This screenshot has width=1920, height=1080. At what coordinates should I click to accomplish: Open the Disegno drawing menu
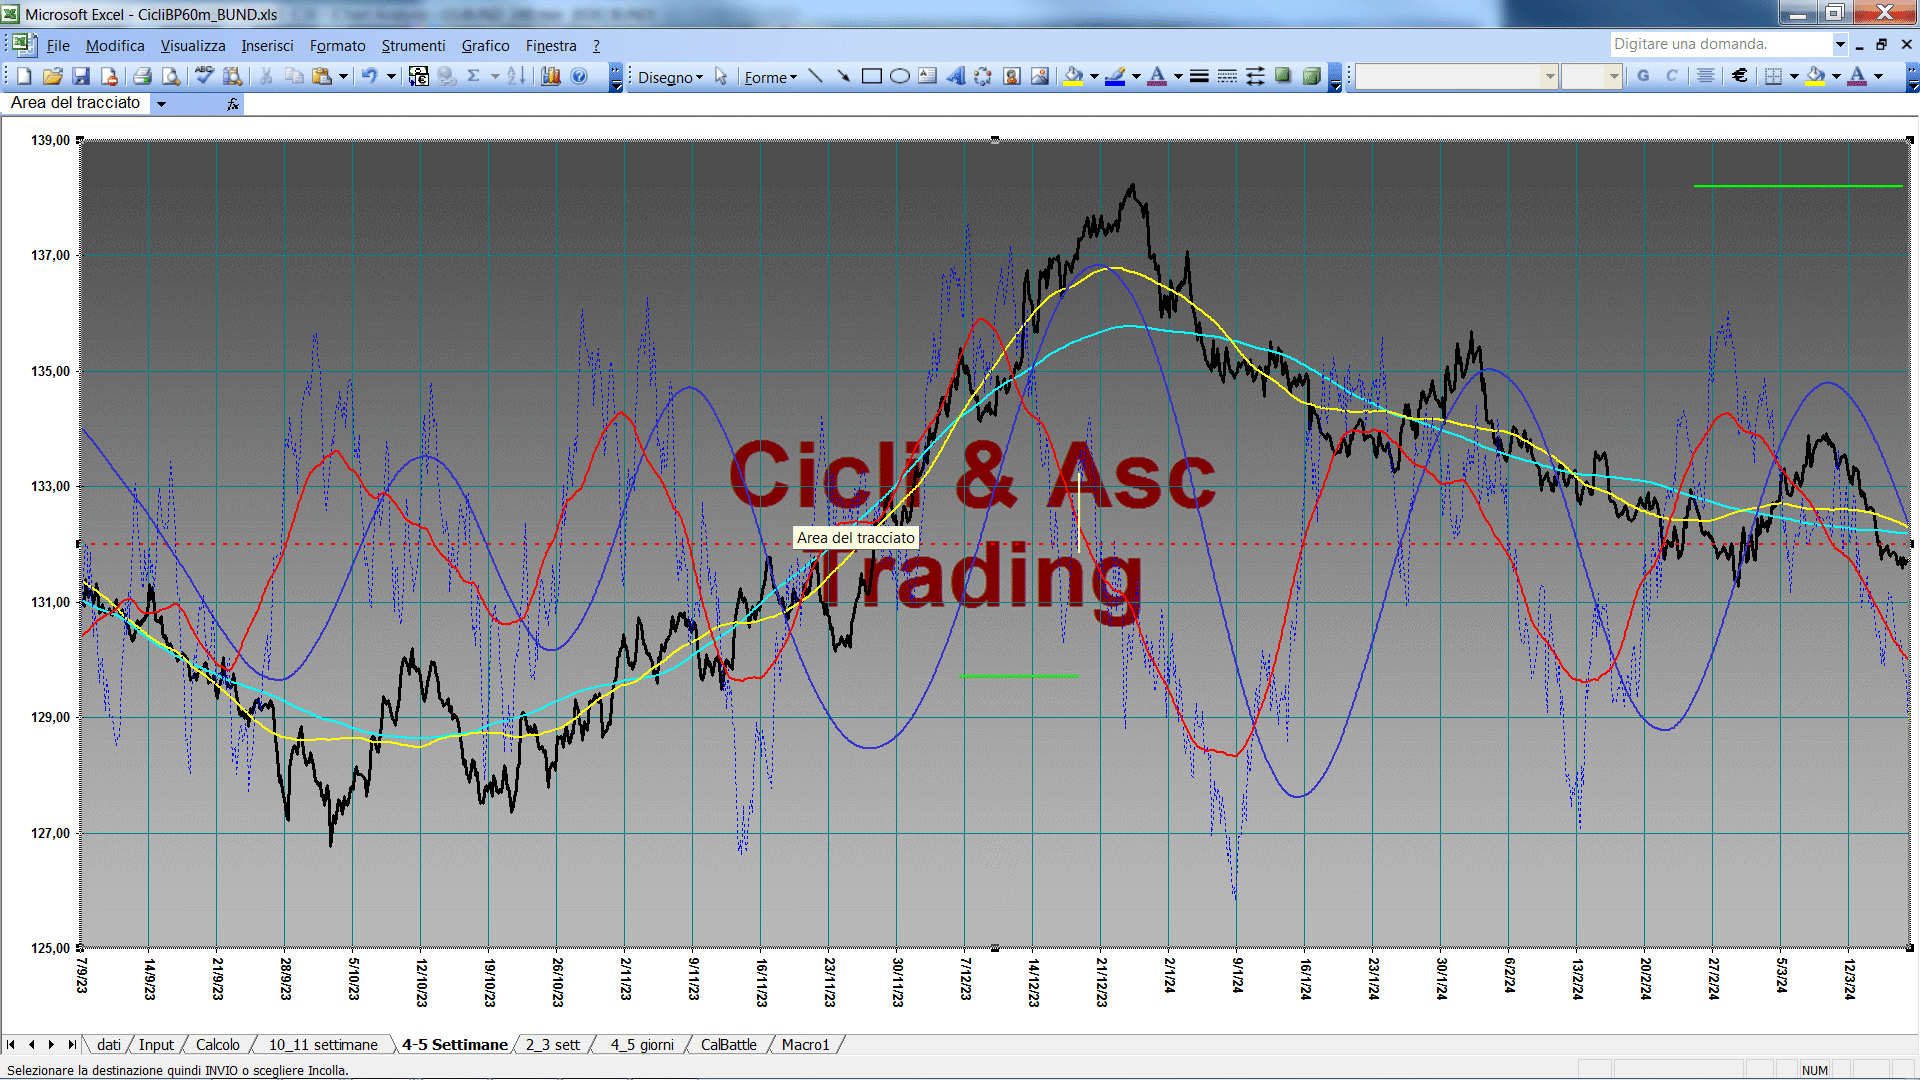pos(670,77)
